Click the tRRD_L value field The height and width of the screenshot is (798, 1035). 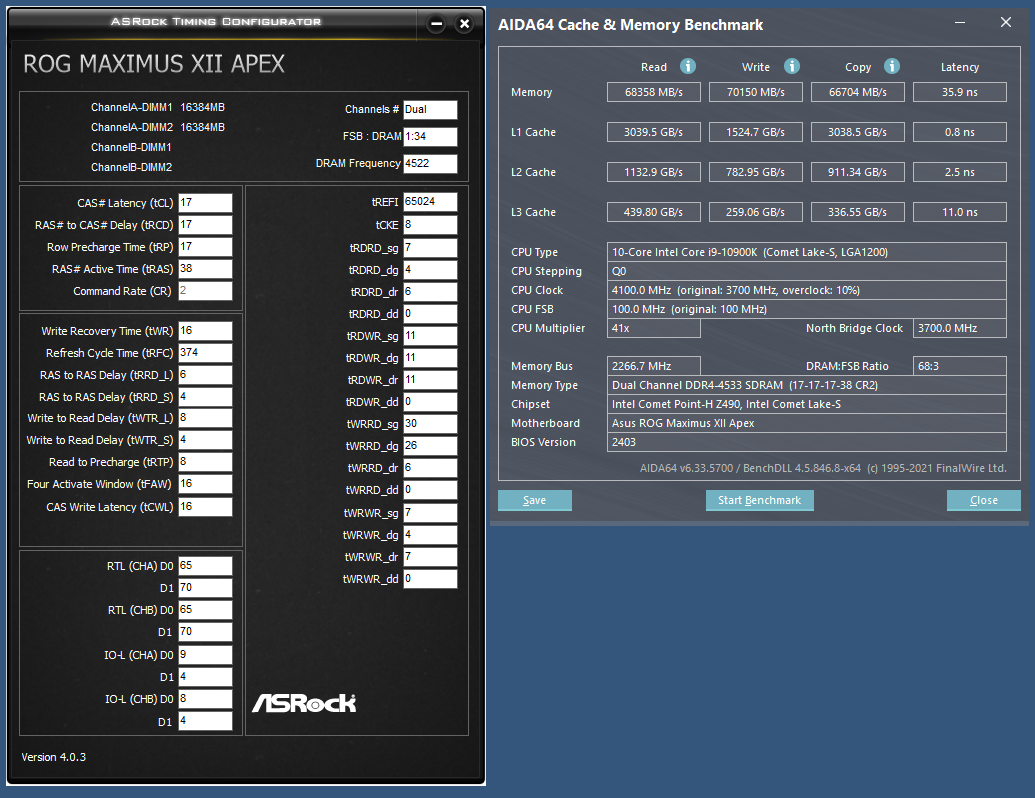[x=205, y=375]
